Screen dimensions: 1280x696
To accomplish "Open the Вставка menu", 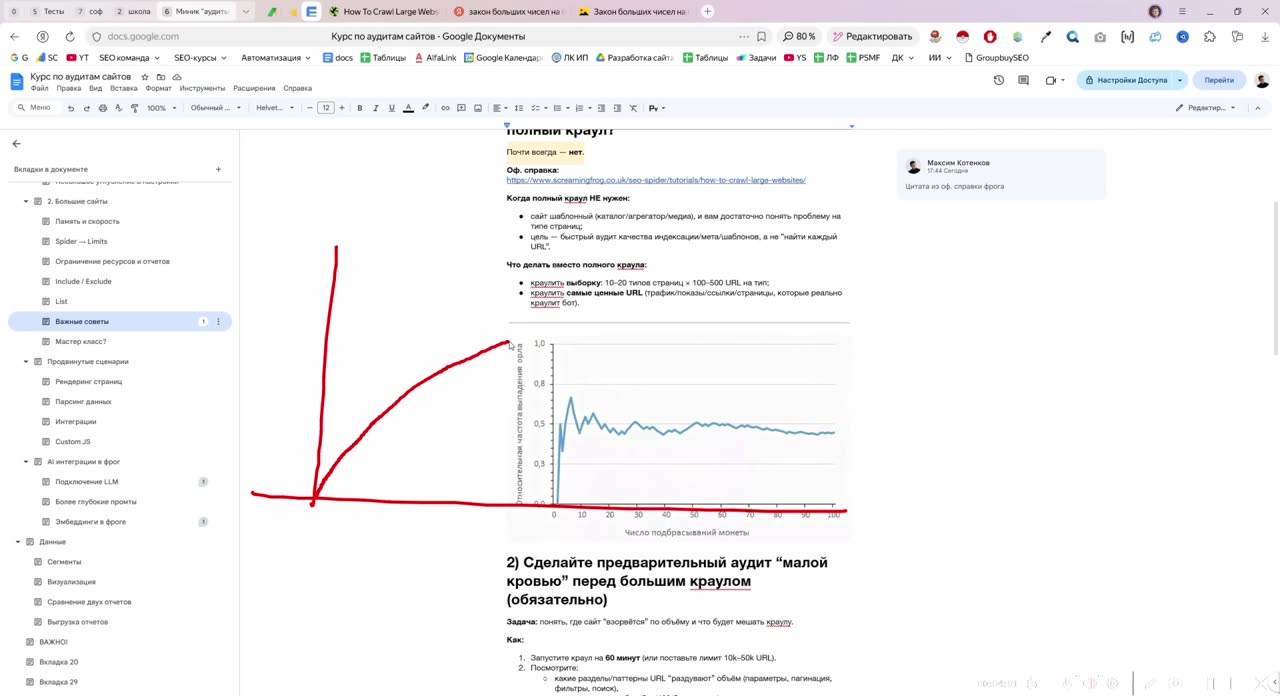I will tap(124, 88).
